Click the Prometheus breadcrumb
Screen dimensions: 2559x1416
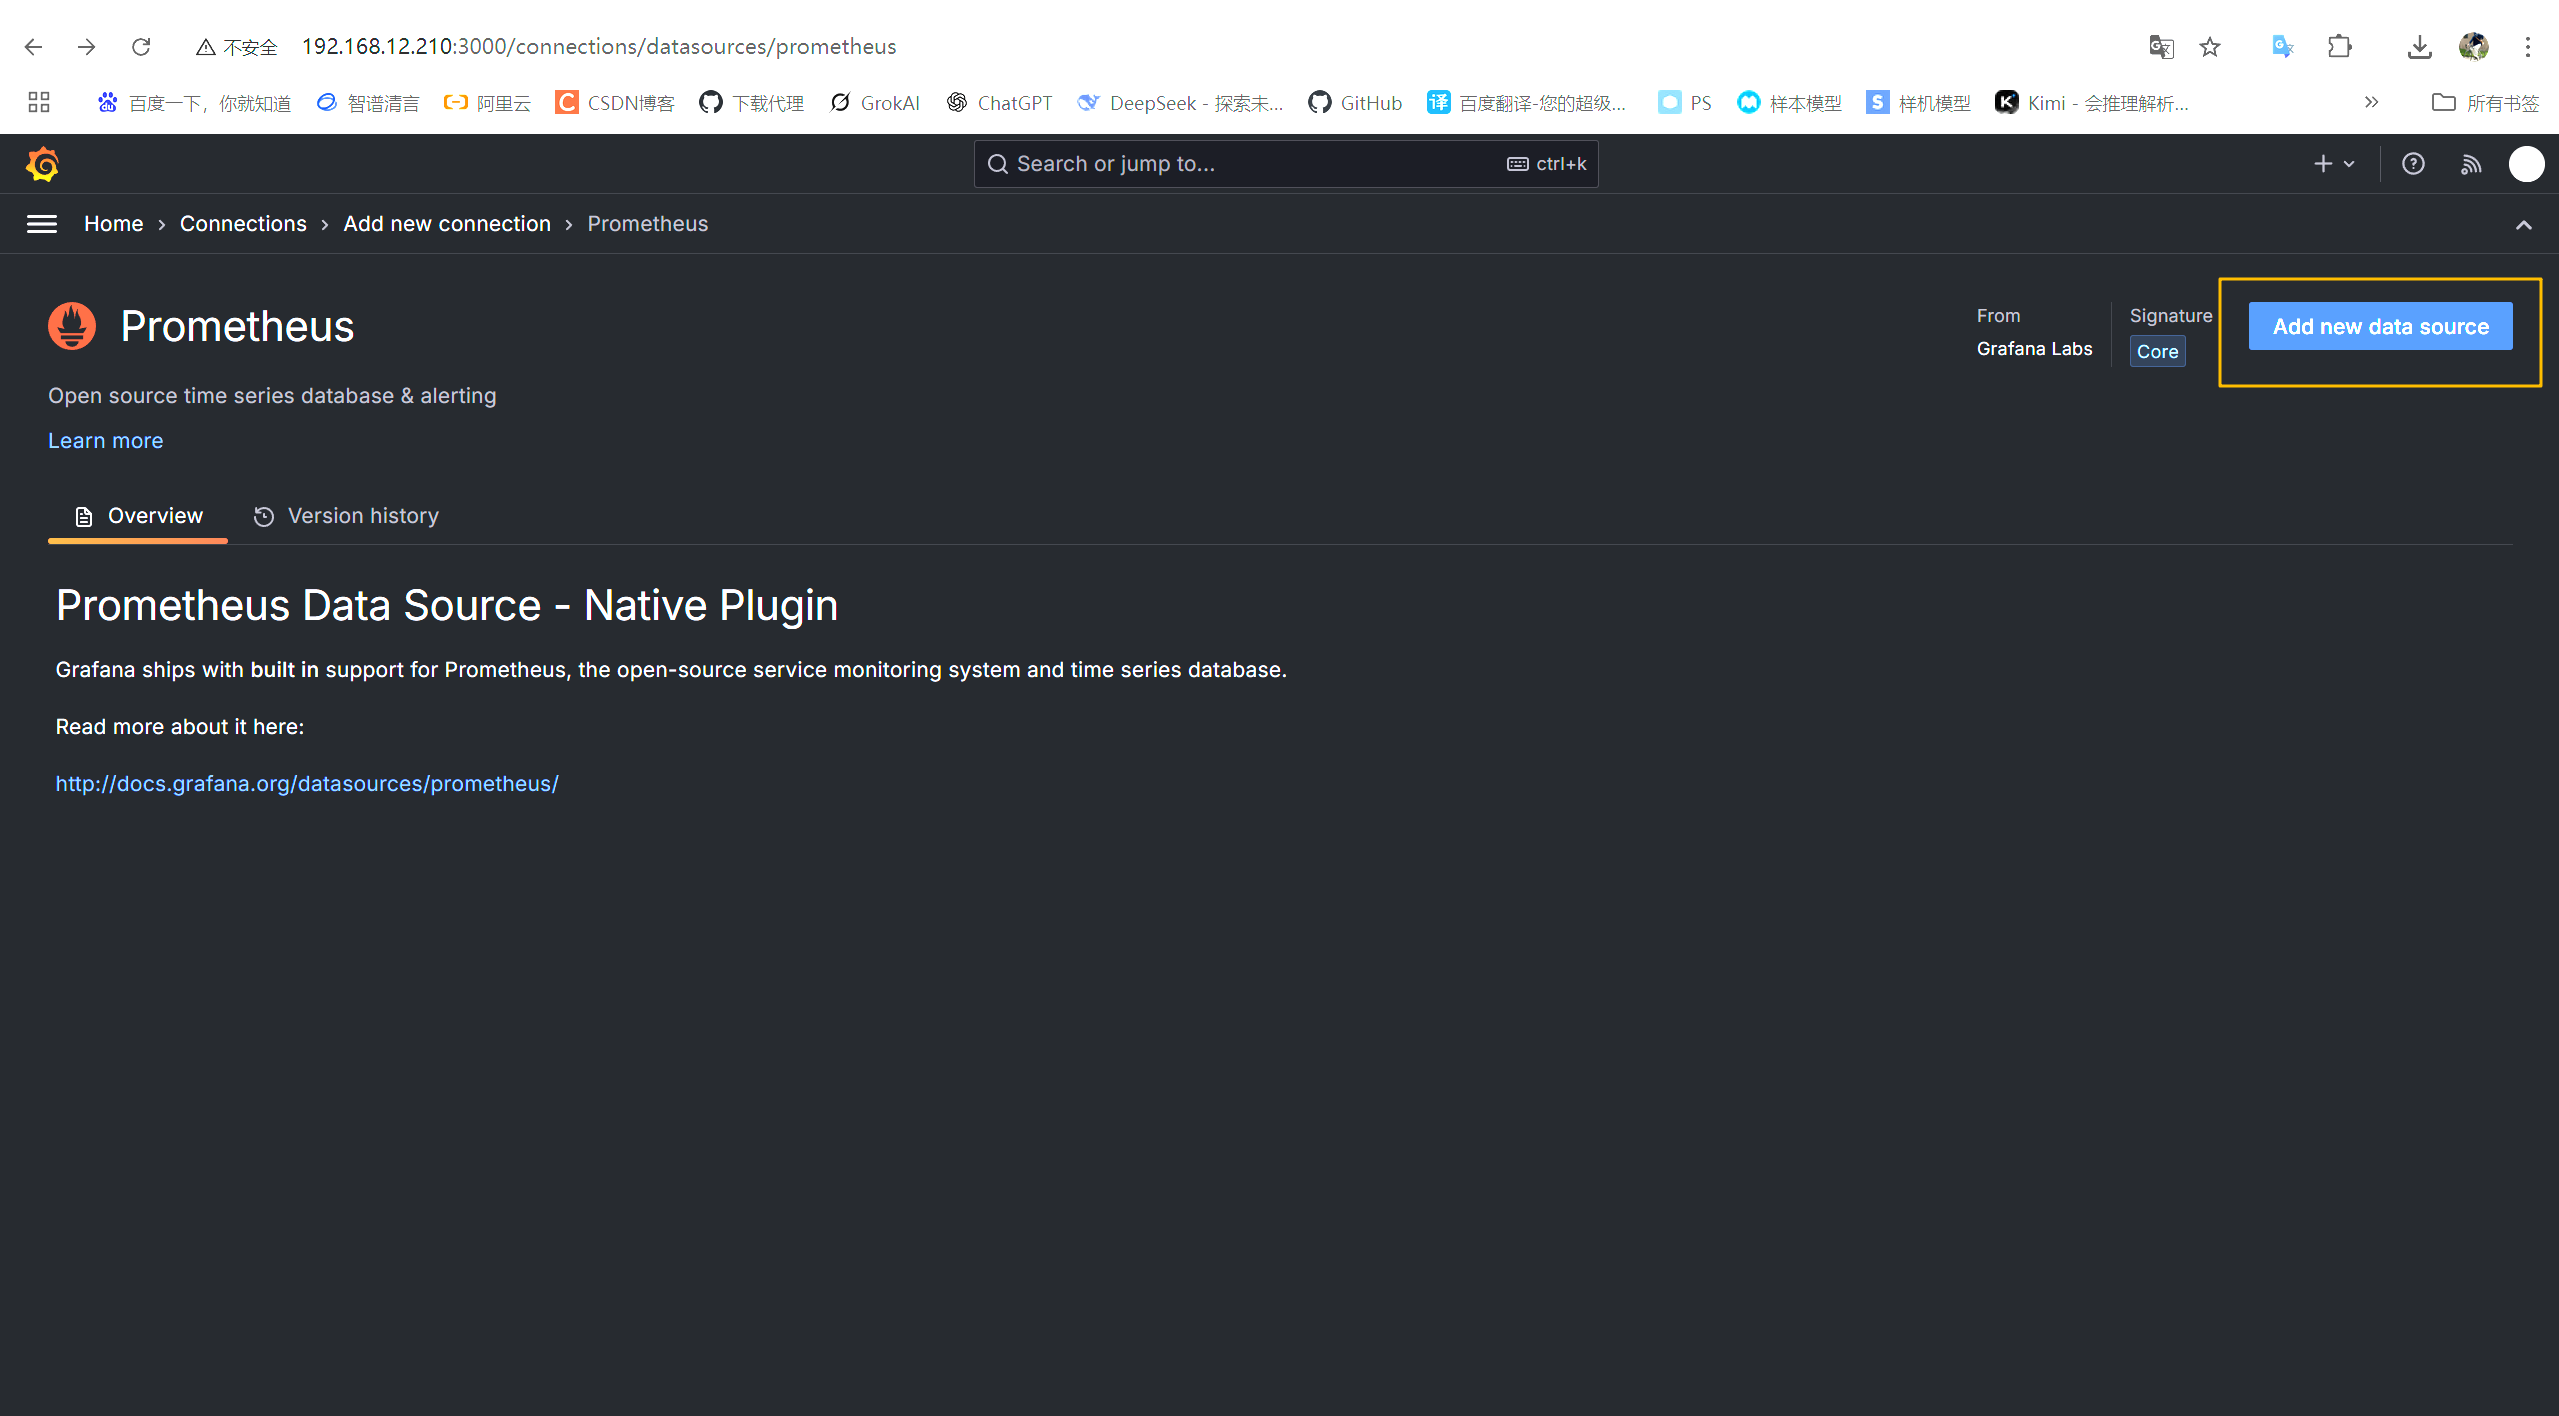pyautogui.click(x=647, y=224)
